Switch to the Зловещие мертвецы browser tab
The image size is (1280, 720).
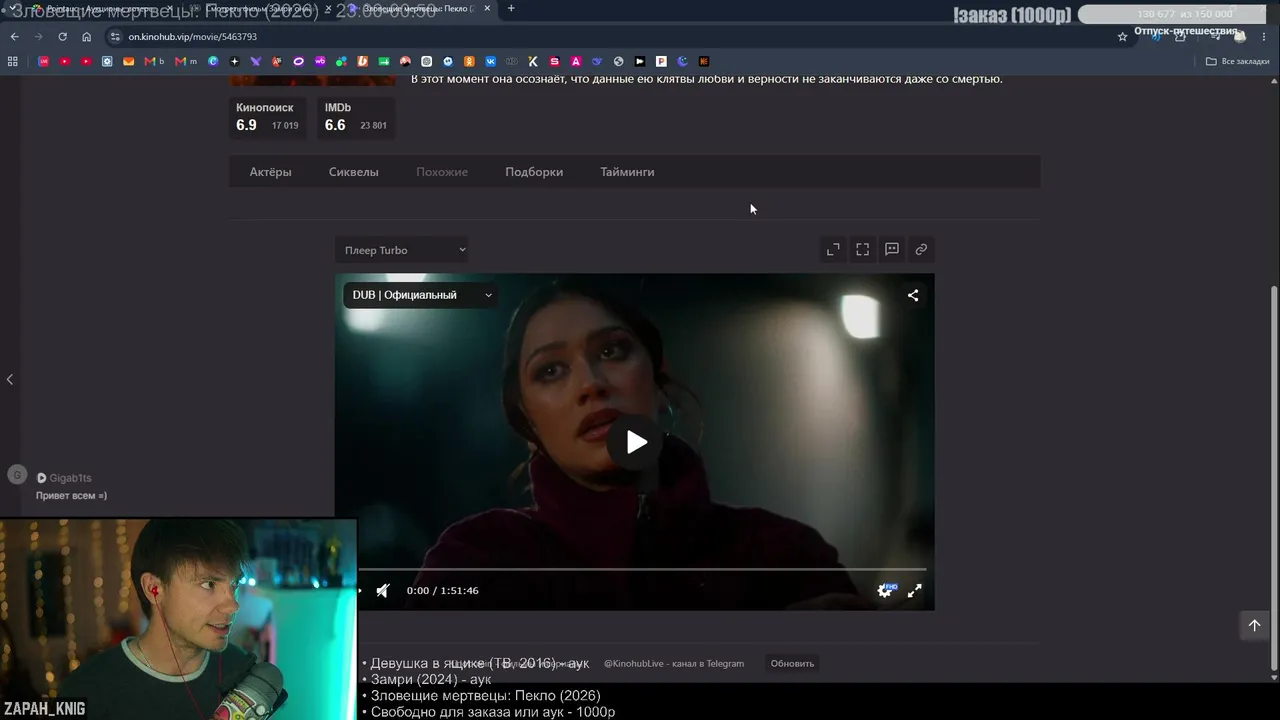420,8
